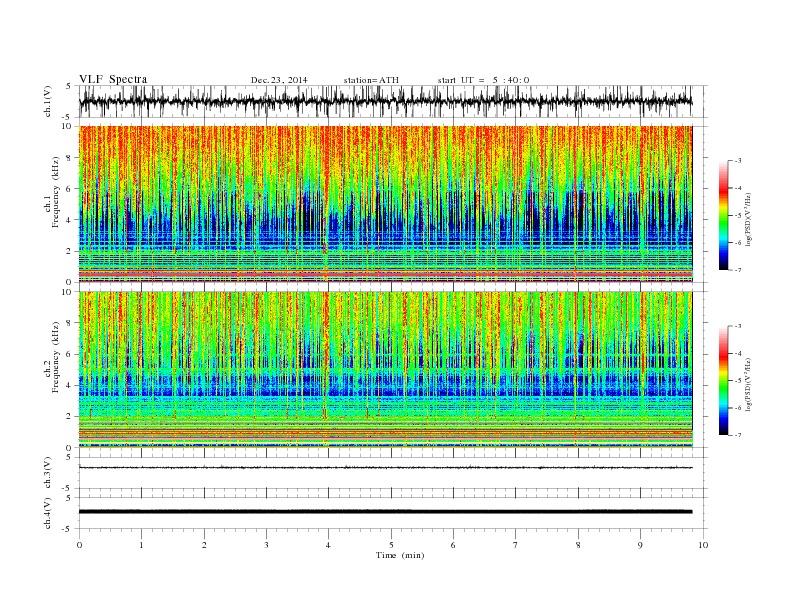This screenshot has width=792, height=612.
Task: Click time axis tick label "1"
Action: click(x=141, y=545)
